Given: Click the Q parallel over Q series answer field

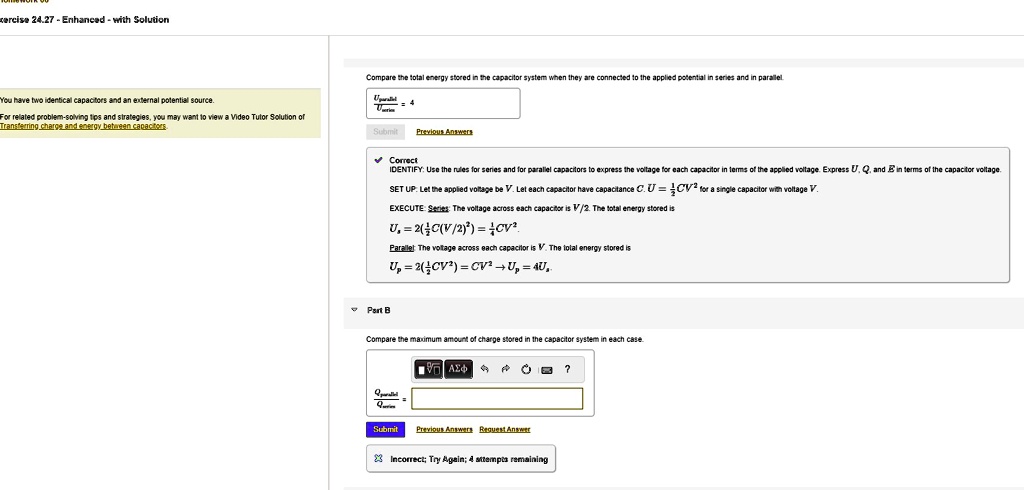Looking at the screenshot, I should (497, 399).
